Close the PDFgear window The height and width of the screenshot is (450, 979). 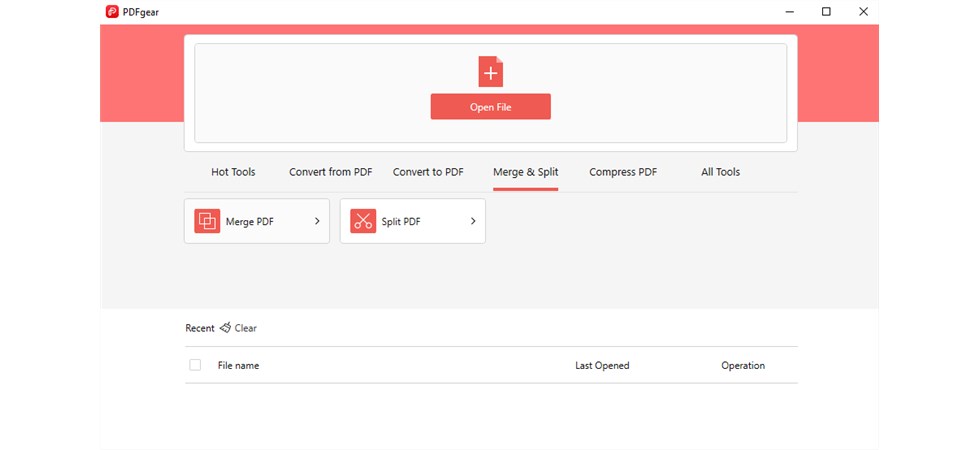[863, 11]
